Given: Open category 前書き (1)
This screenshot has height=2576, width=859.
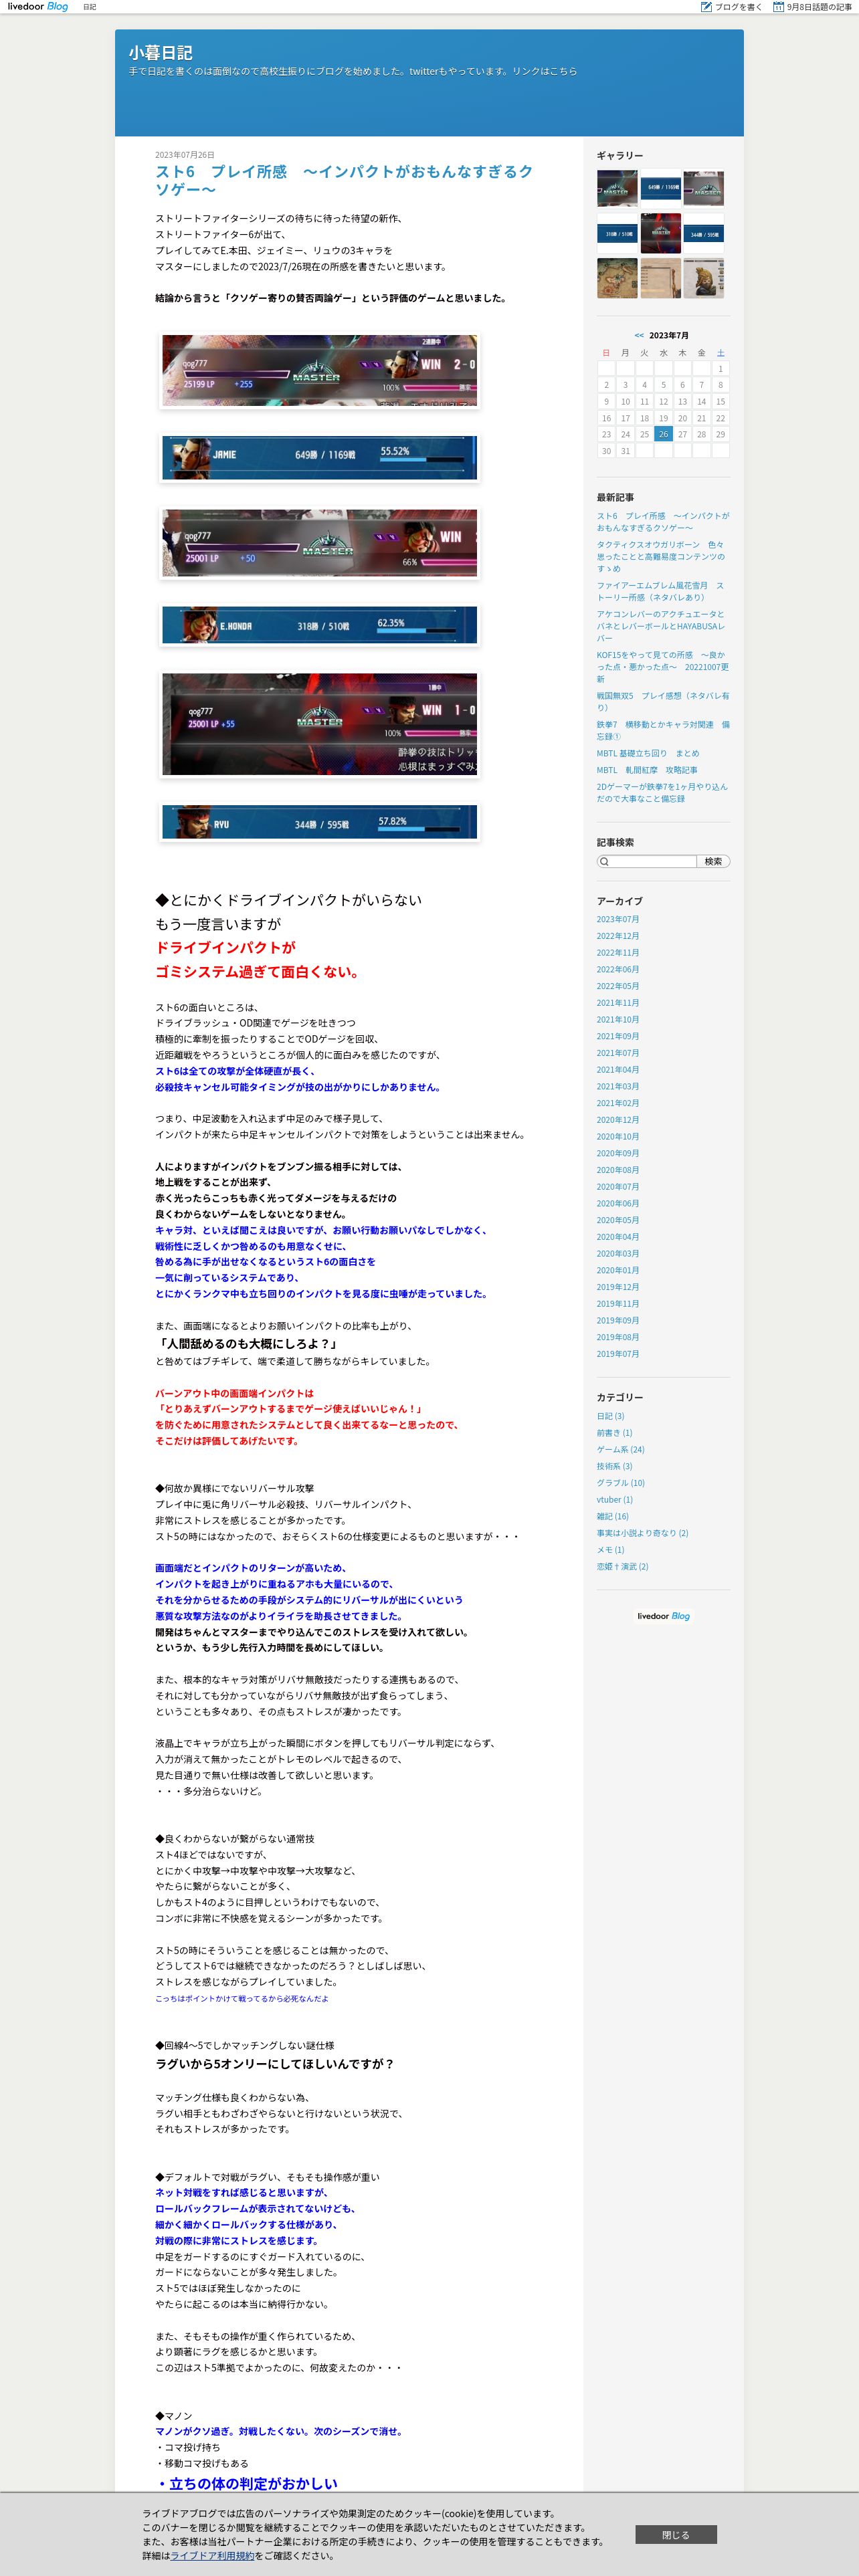Looking at the screenshot, I should pyautogui.click(x=614, y=1433).
